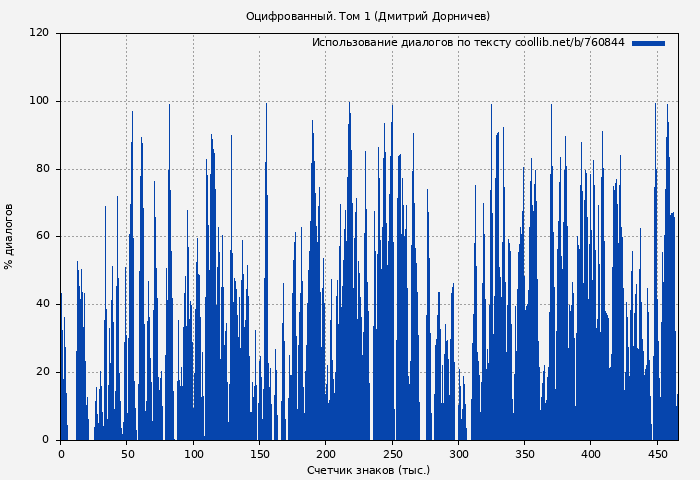Click the blue legend color swatch

coord(648,43)
